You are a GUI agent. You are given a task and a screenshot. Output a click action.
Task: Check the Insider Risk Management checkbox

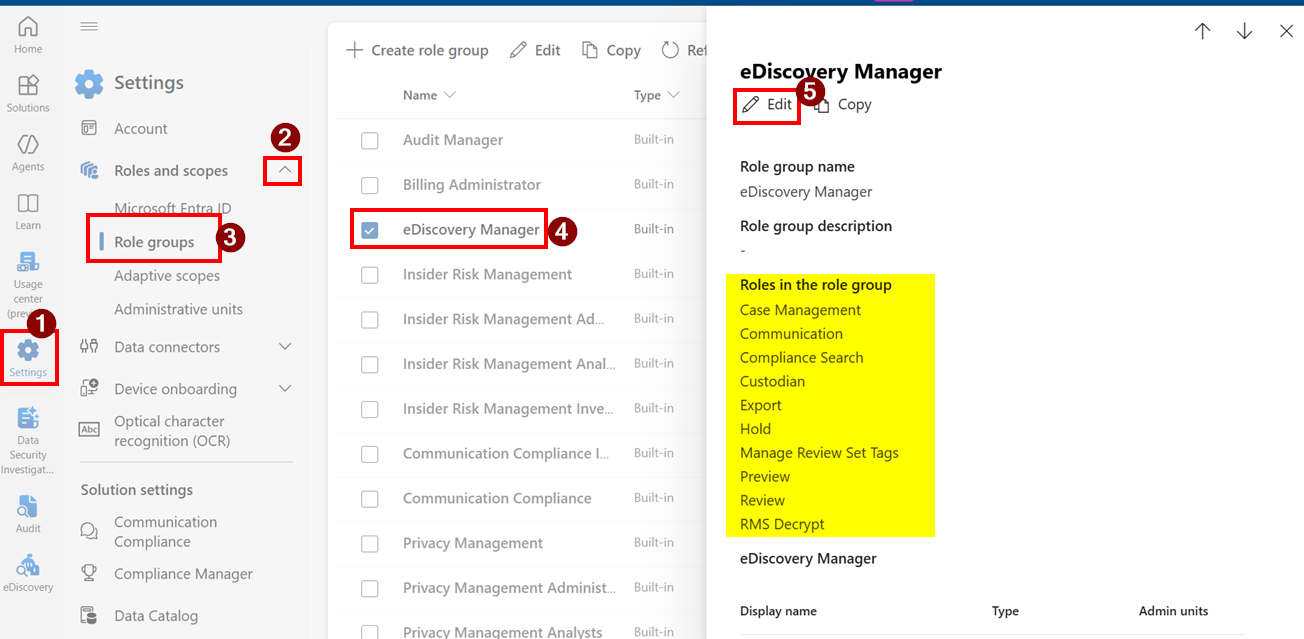point(370,275)
